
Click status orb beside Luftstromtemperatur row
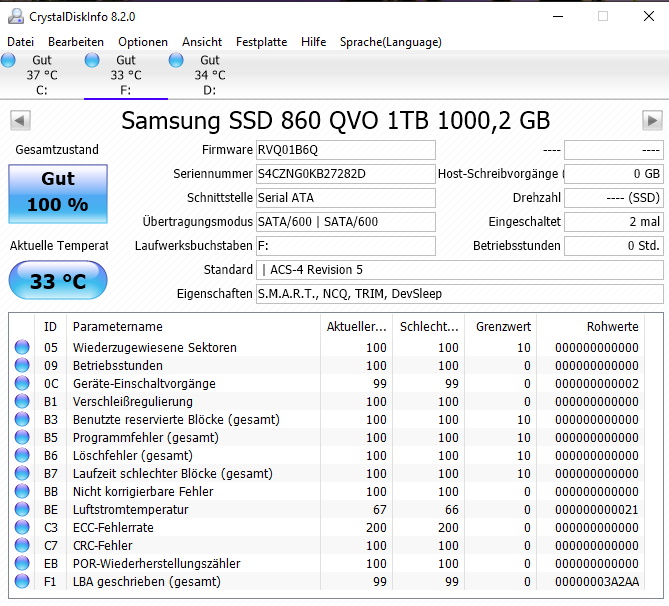pyautogui.click(x=22, y=509)
